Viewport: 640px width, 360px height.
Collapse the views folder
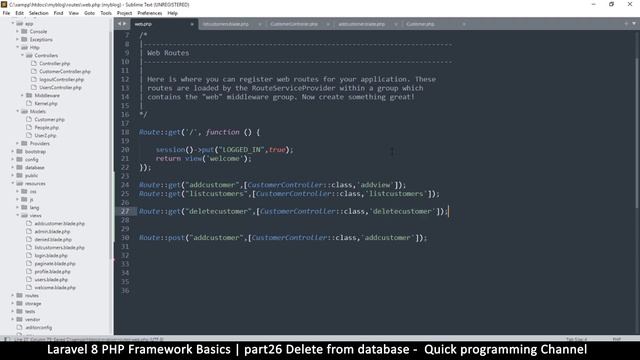(x=18, y=215)
